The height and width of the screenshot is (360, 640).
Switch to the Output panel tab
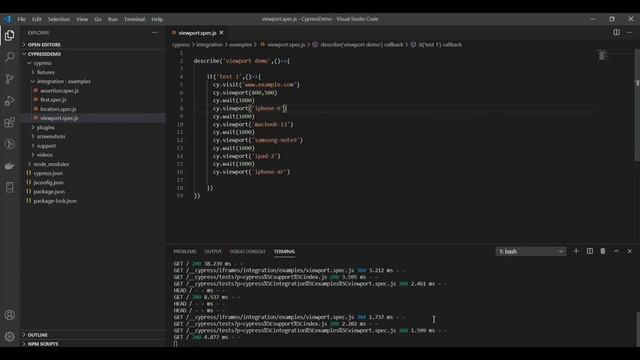(x=213, y=251)
